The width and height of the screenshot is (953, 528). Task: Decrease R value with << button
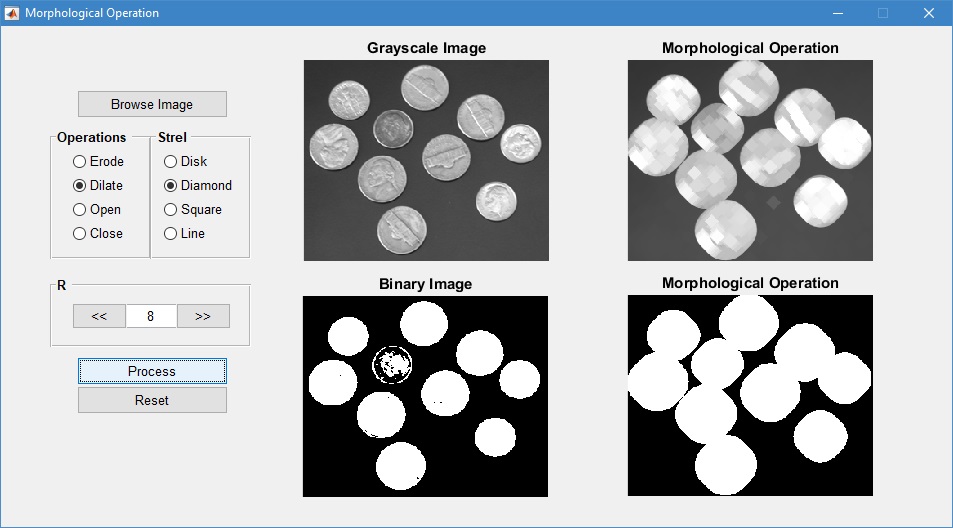pyautogui.click(x=99, y=316)
